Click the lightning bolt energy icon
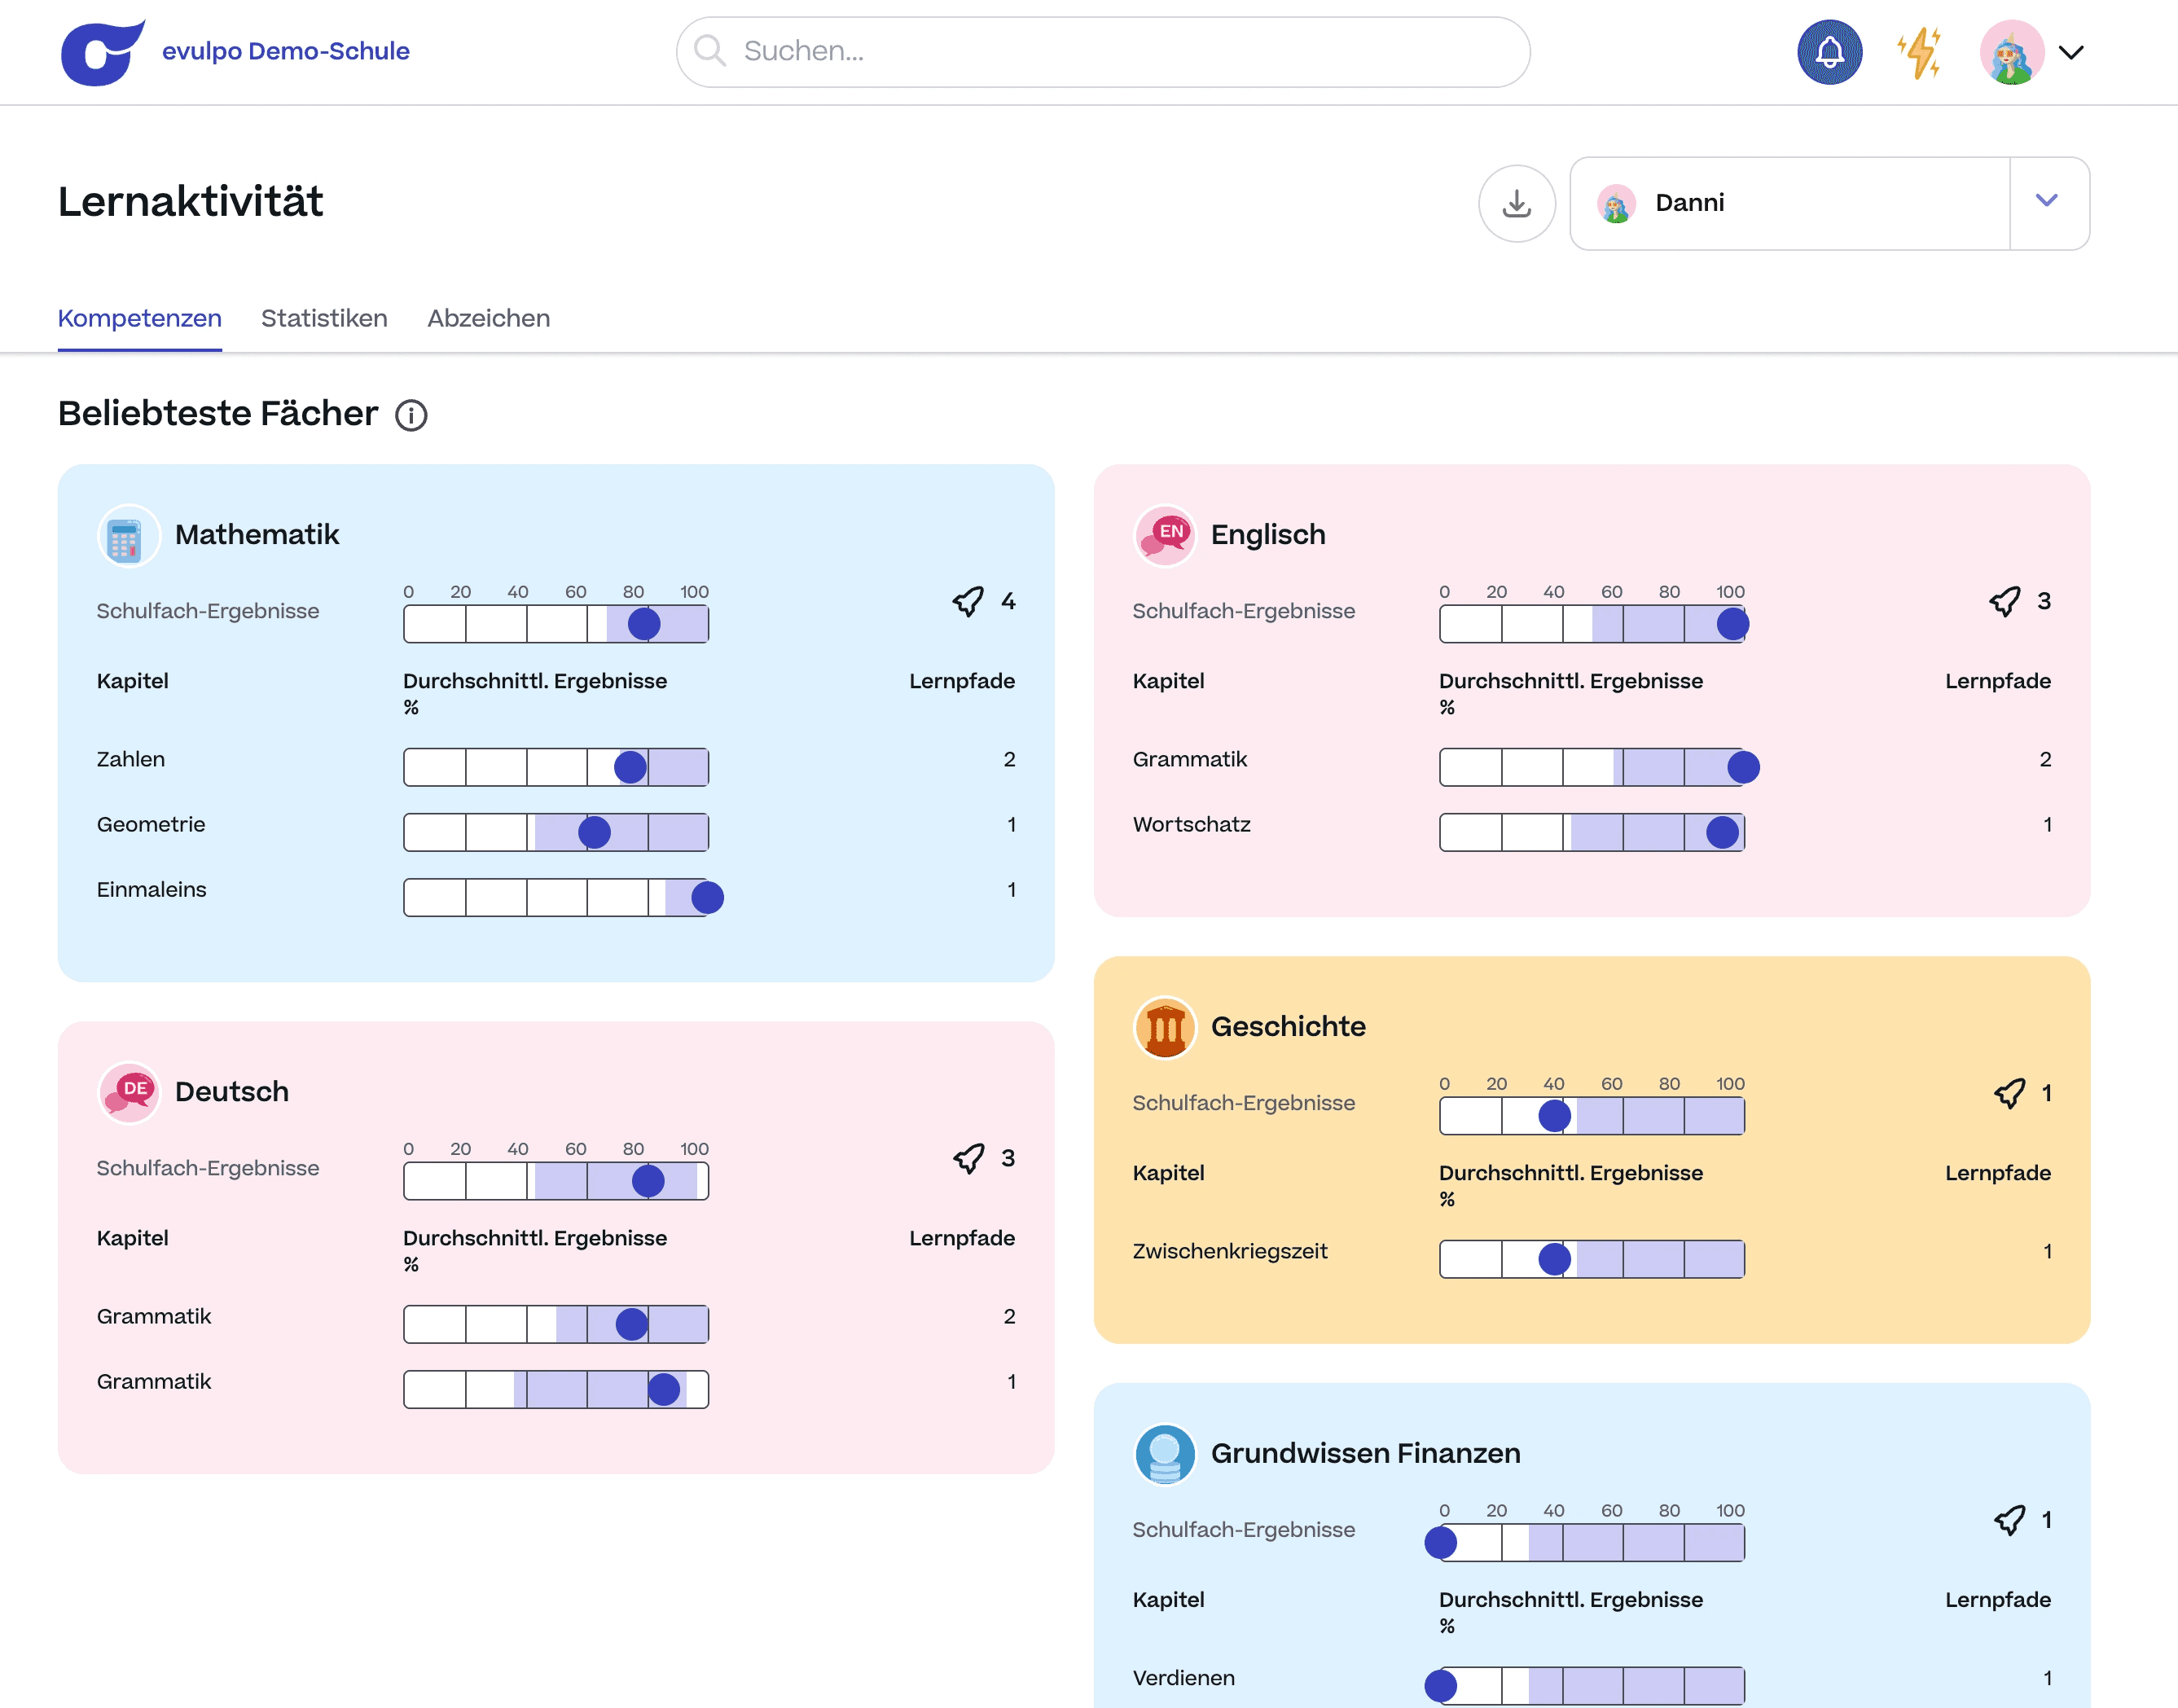The image size is (2178, 1708). [1919, 52]
